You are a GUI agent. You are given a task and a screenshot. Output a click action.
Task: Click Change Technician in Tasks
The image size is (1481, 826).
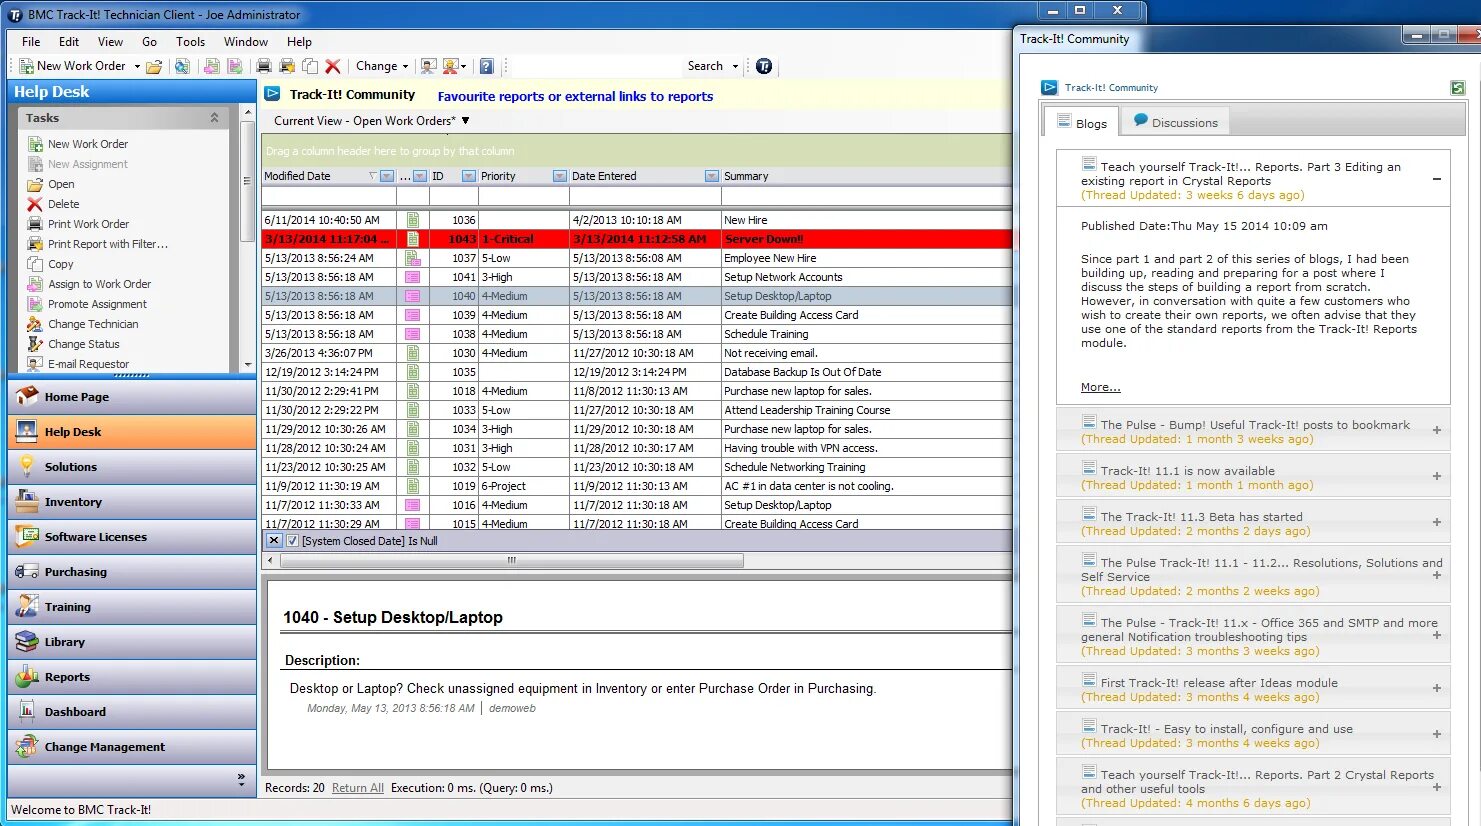pos(93,324)
